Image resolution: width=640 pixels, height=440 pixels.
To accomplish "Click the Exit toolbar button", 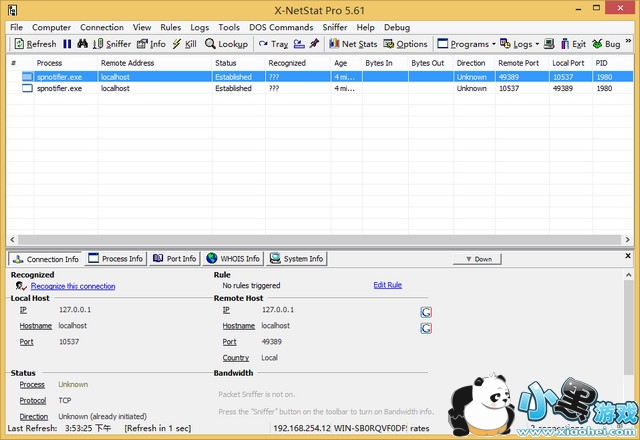I will pos(573,44).
